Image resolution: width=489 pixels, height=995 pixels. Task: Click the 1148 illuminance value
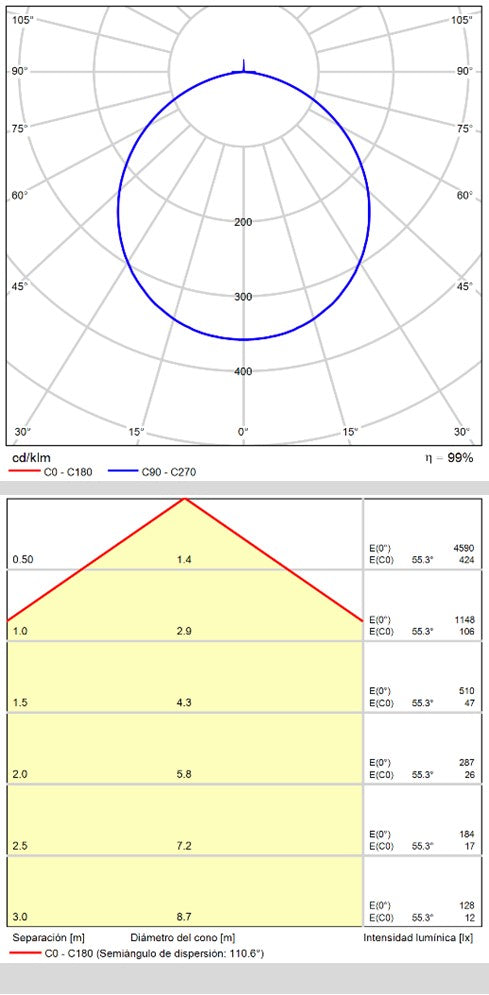tap(464, 619)
